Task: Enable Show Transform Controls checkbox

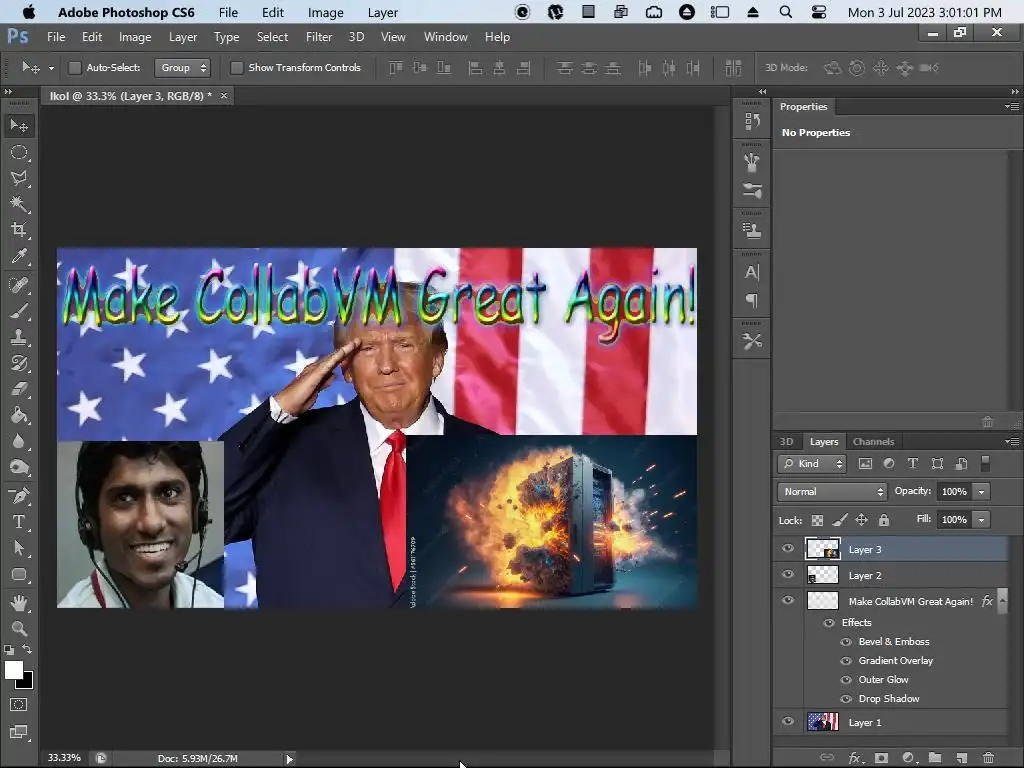Action: (237, 67)
